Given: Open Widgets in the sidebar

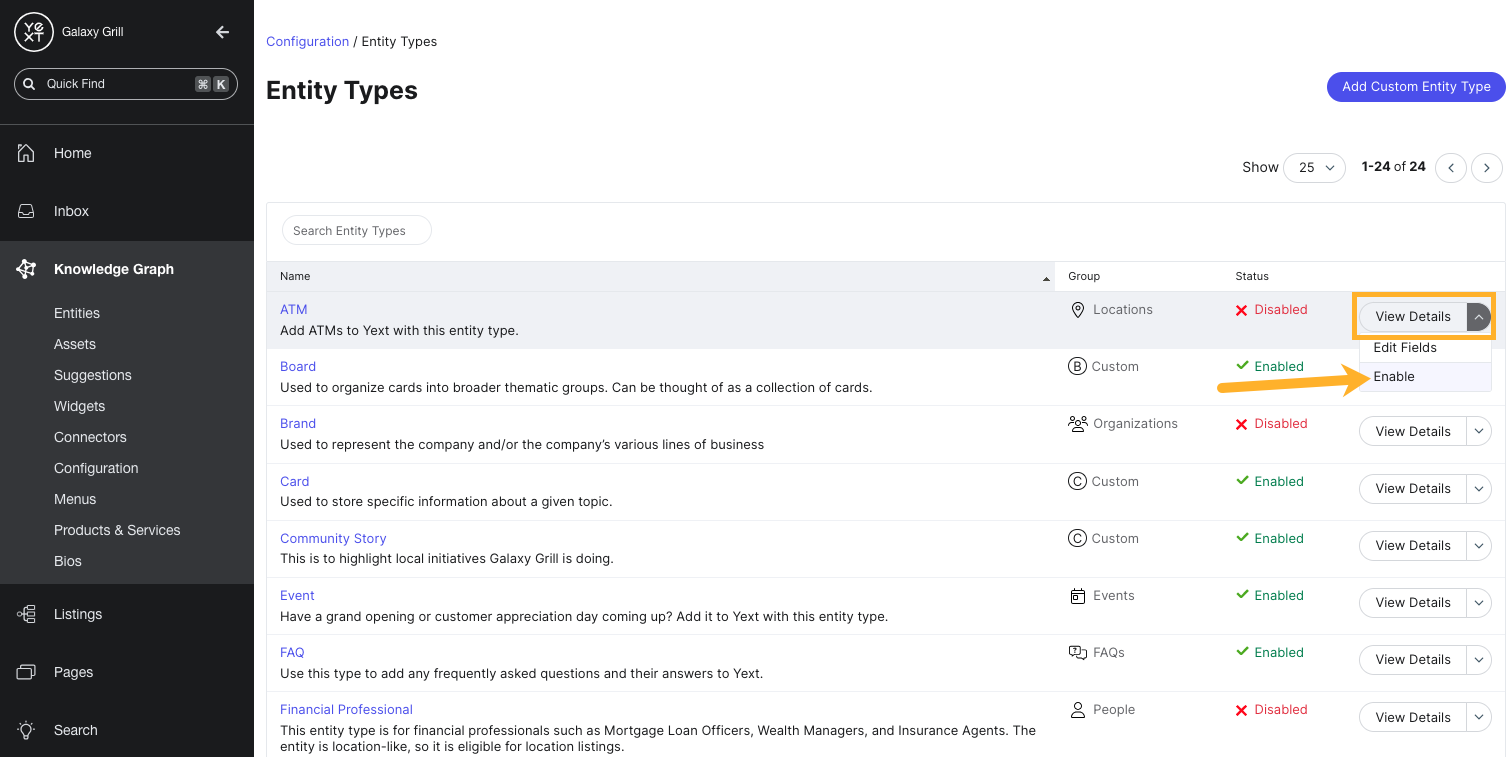Looking at the screenshot, I should click(80, 406).
